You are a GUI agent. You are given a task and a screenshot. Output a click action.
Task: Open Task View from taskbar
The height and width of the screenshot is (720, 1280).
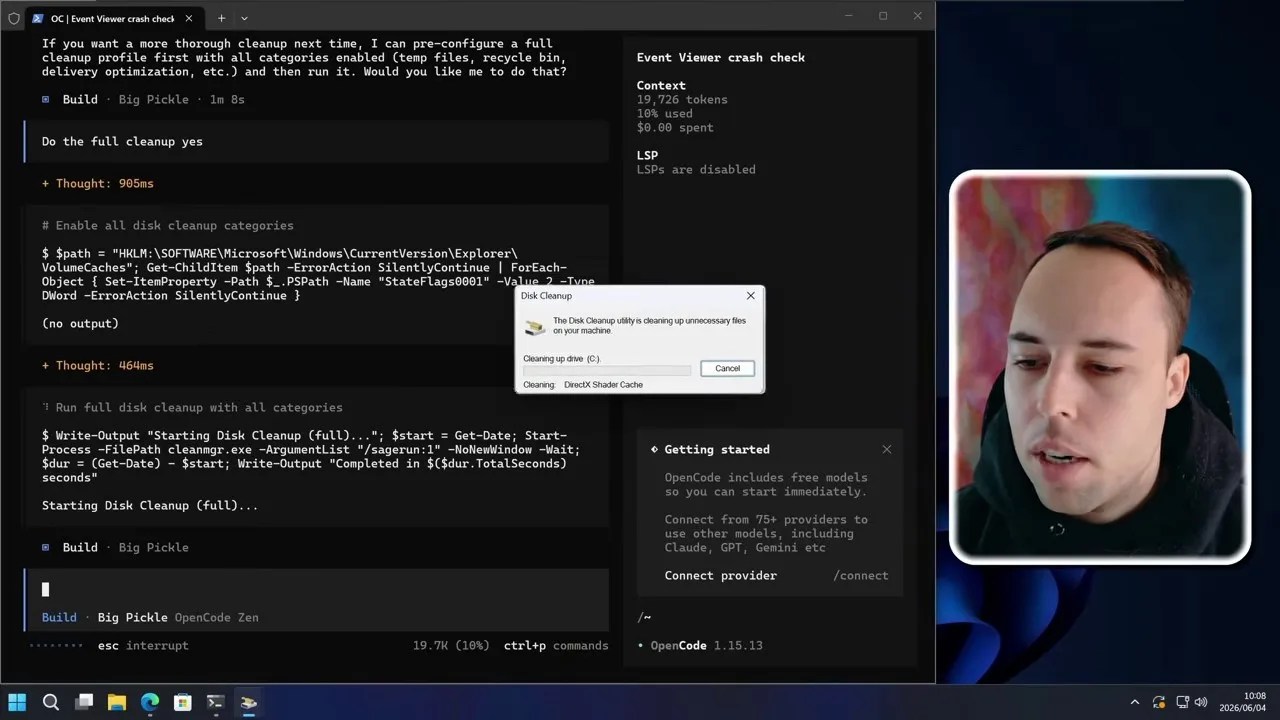pos(84,702)
